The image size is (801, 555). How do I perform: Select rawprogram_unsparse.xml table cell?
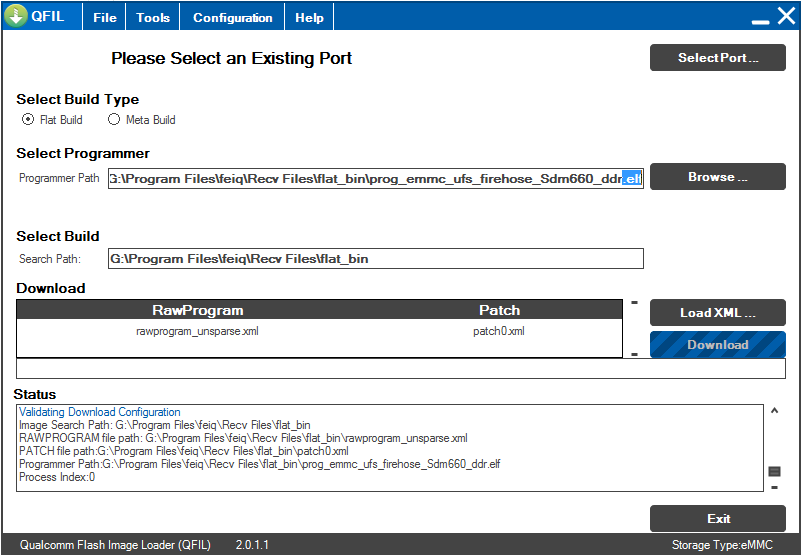[x=197, y=331]
